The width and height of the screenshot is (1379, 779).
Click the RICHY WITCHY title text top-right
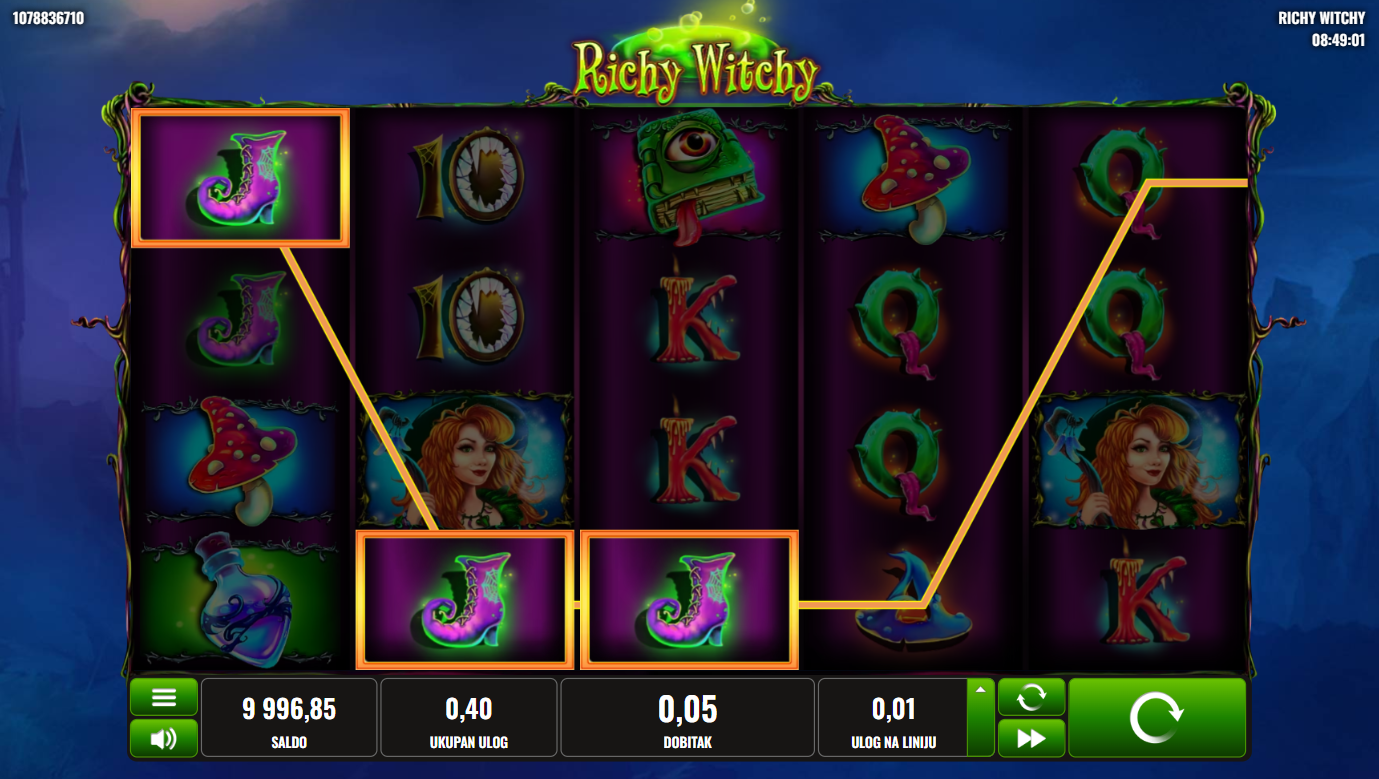(1321, 18)
